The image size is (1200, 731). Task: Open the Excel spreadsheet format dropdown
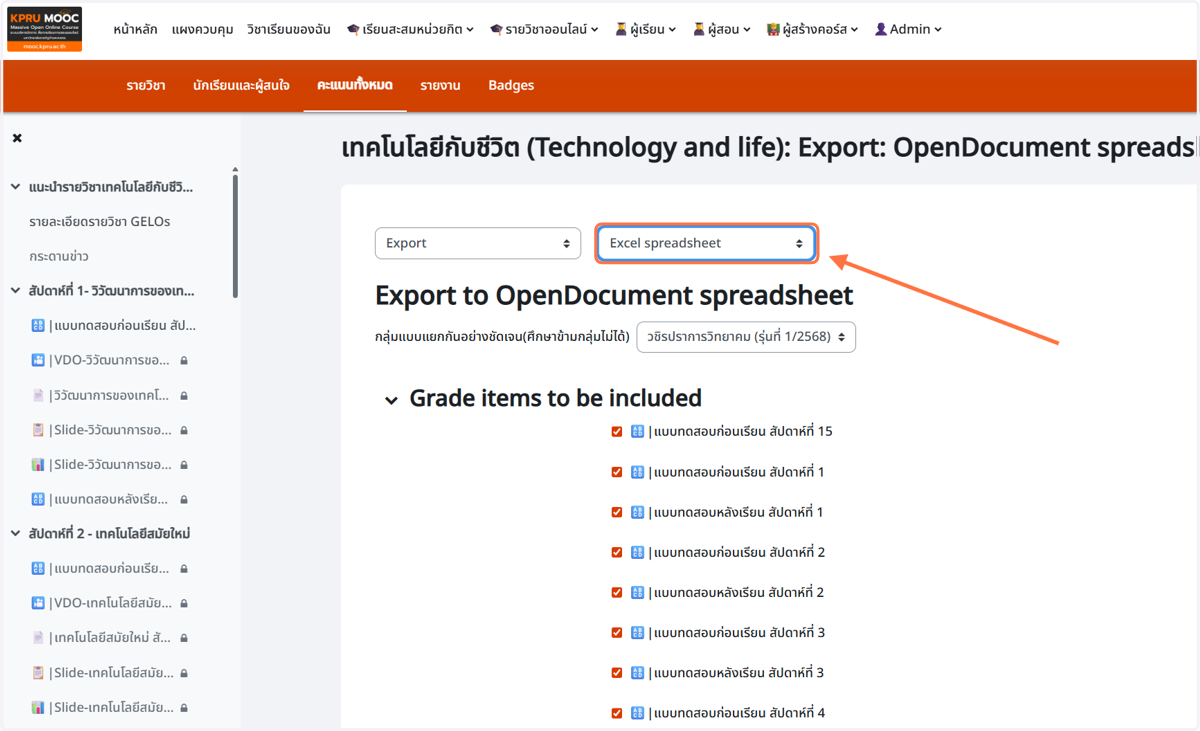[706, 243]
